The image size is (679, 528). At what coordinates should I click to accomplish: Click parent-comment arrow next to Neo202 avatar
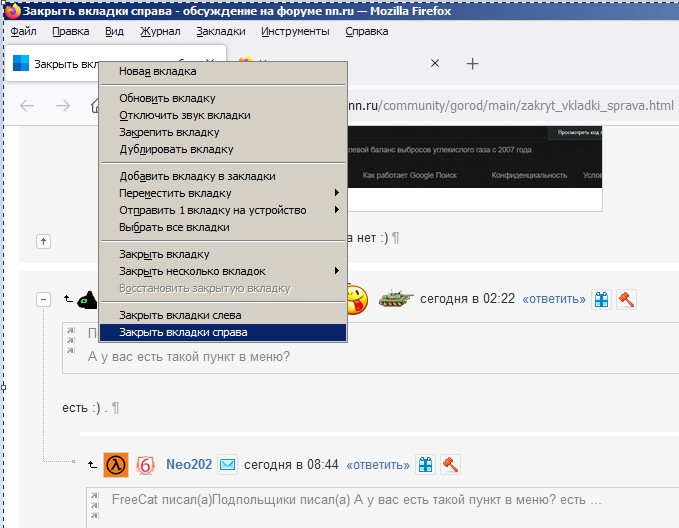click(92, 465)
